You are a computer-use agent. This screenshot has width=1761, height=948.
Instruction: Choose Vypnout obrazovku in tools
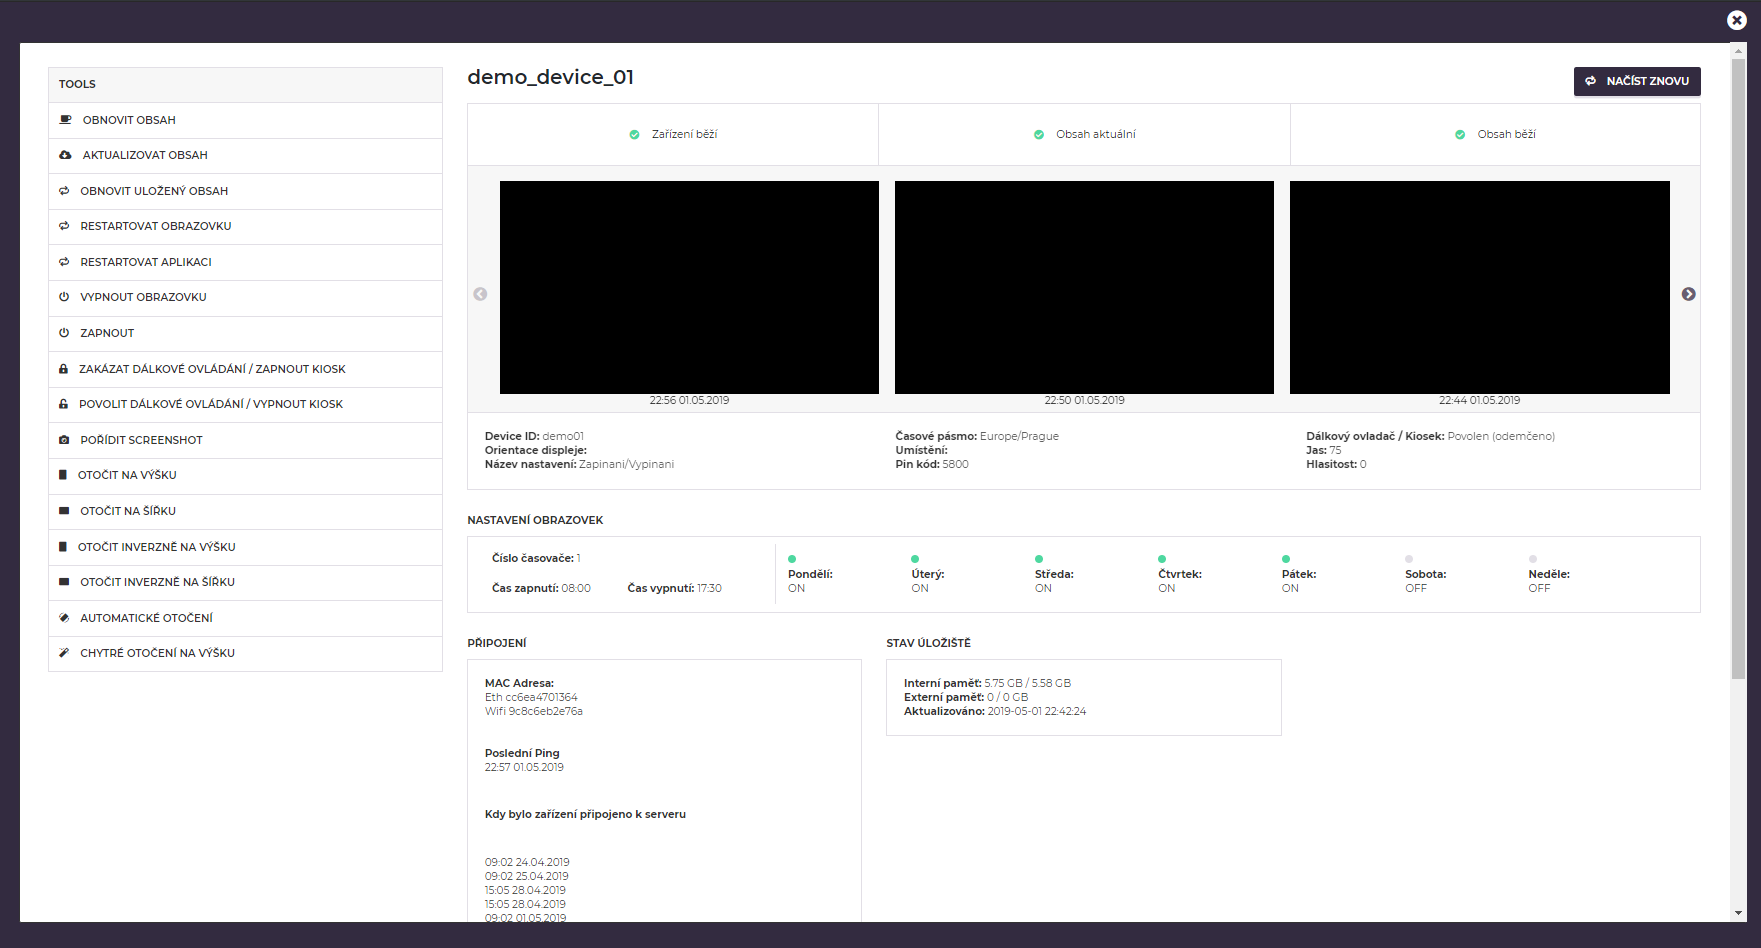pos(245,297)
